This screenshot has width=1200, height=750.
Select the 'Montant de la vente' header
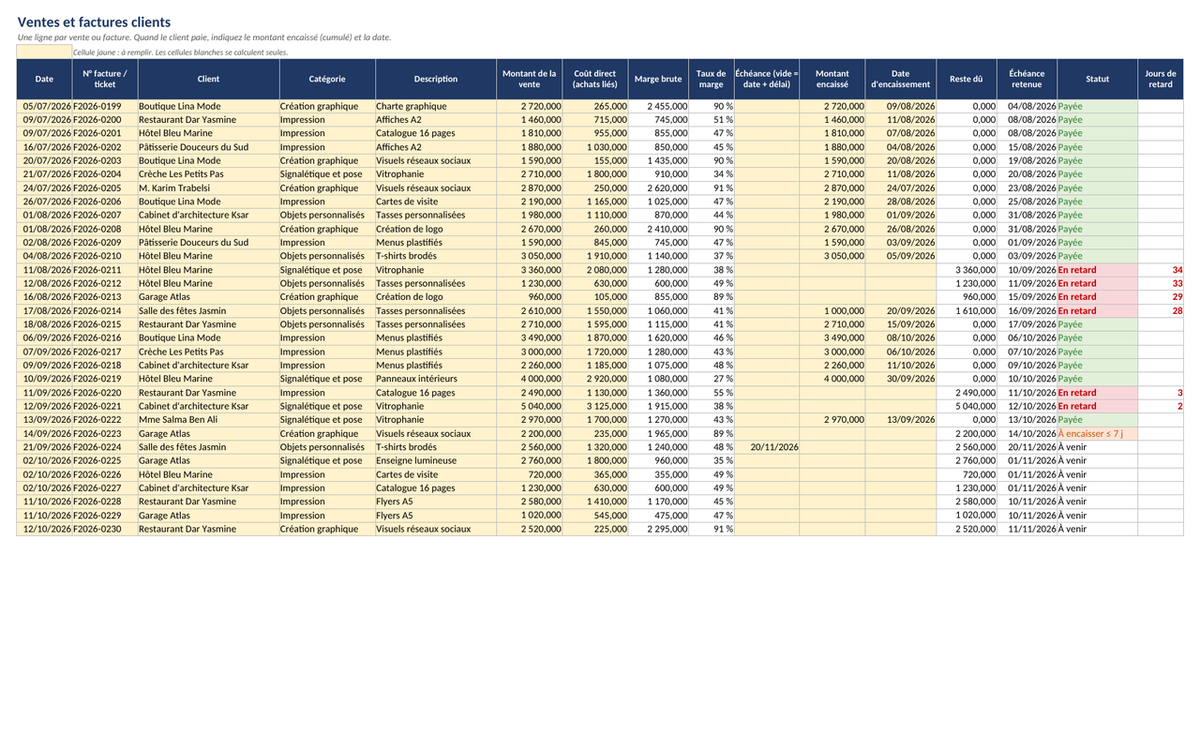point(529,79)
